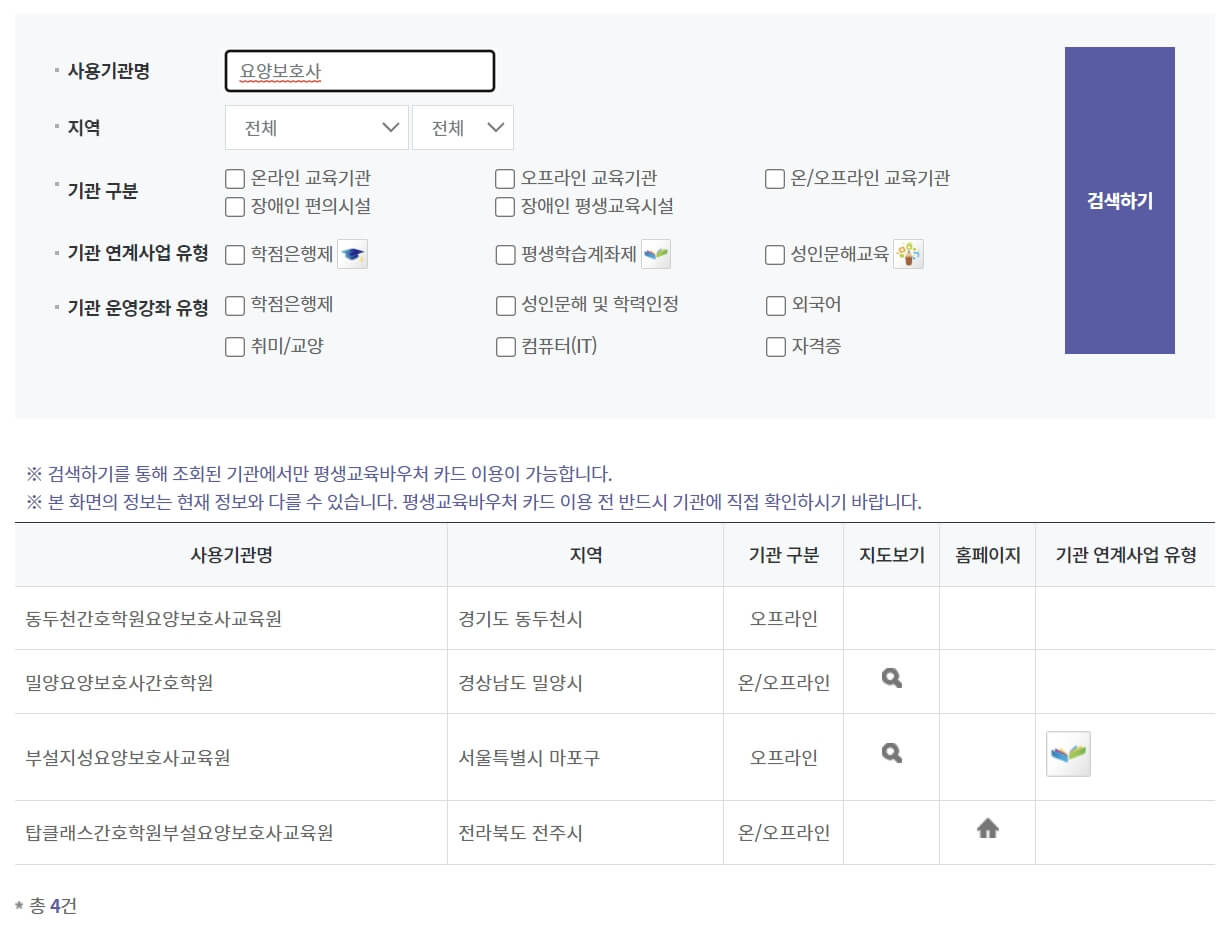This screenshot has width=1231, height=932.
Task: Open the second 전체 district dropdown
Action: [x=462, y=127]
